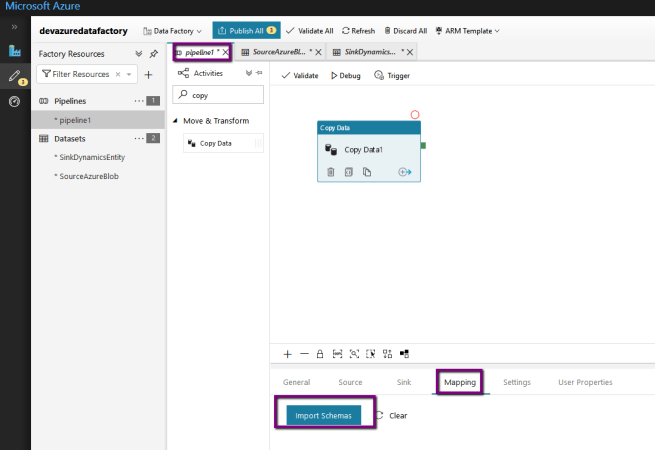The image size is (655, 450).
Task: Click the Publish All button
Action: coord(246,31)
